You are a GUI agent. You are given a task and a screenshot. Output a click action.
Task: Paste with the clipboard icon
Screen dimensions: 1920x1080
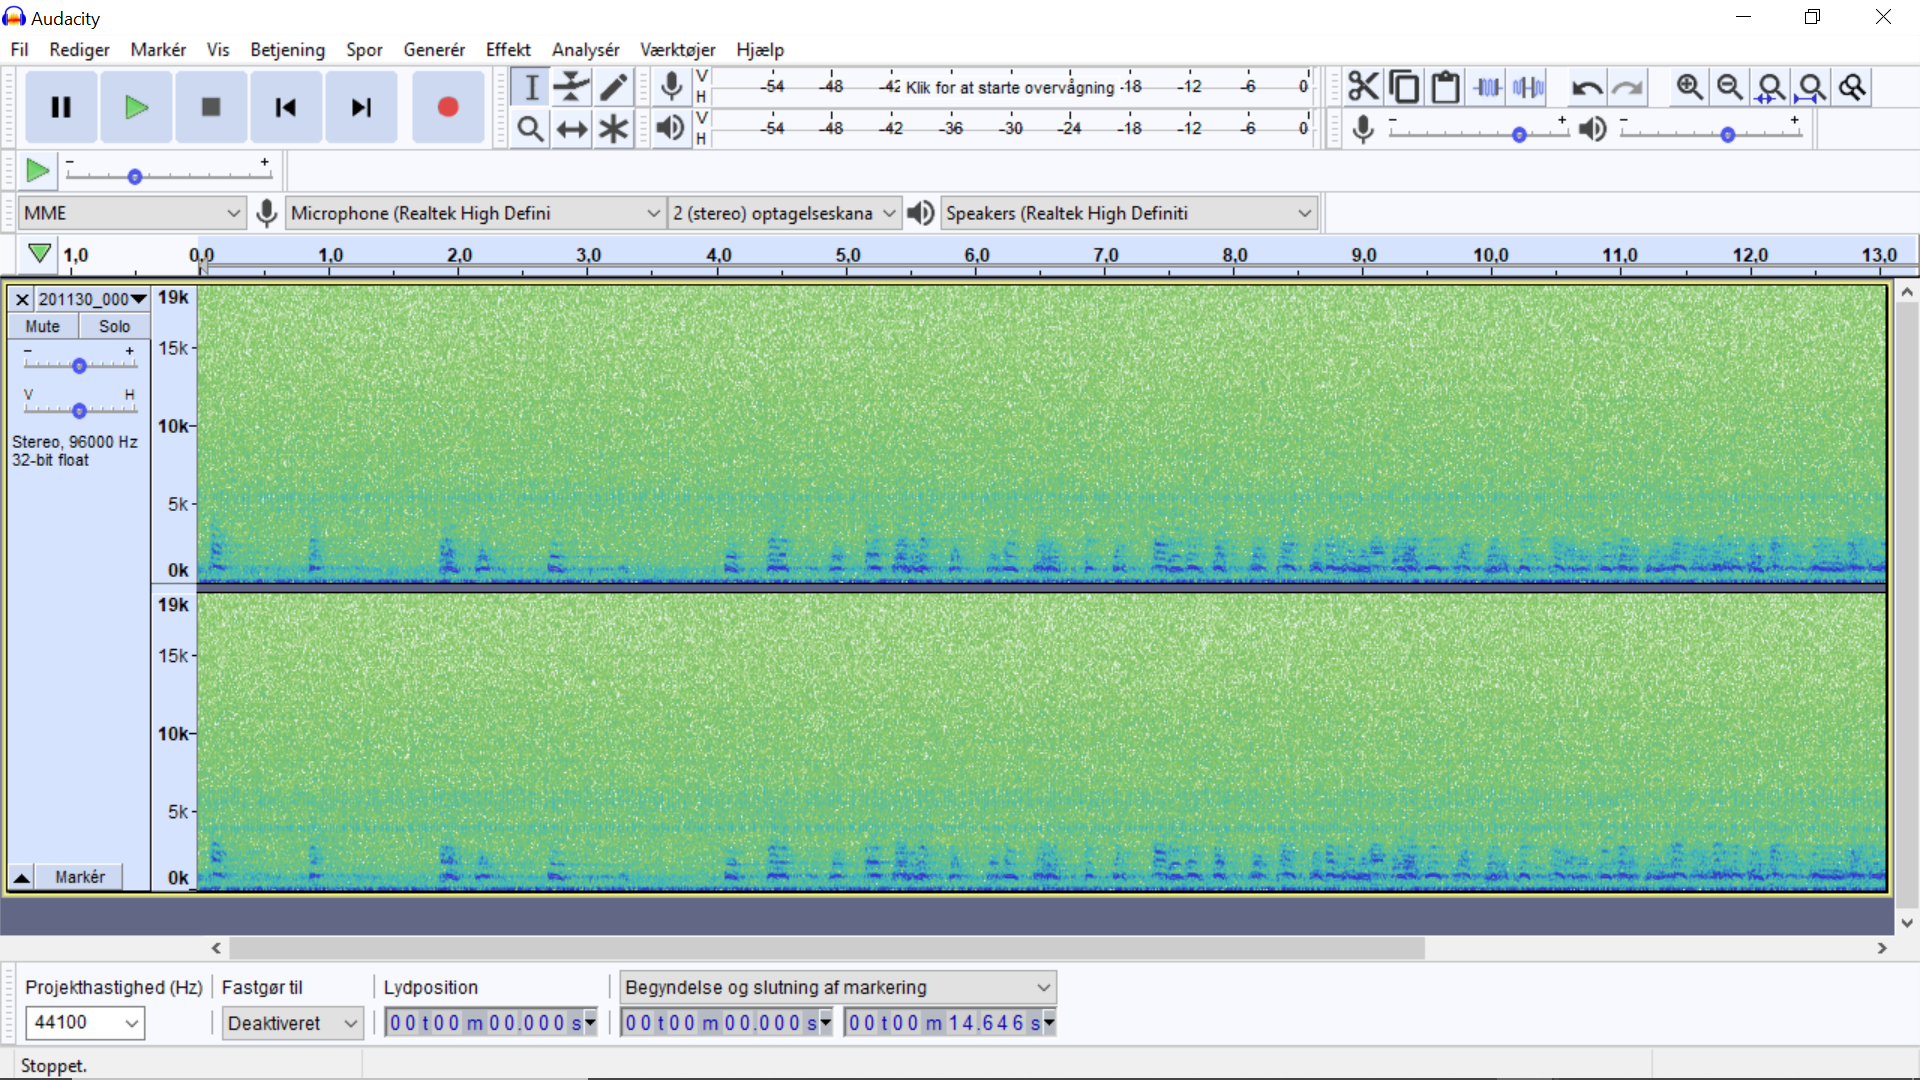coord(1445,87)
